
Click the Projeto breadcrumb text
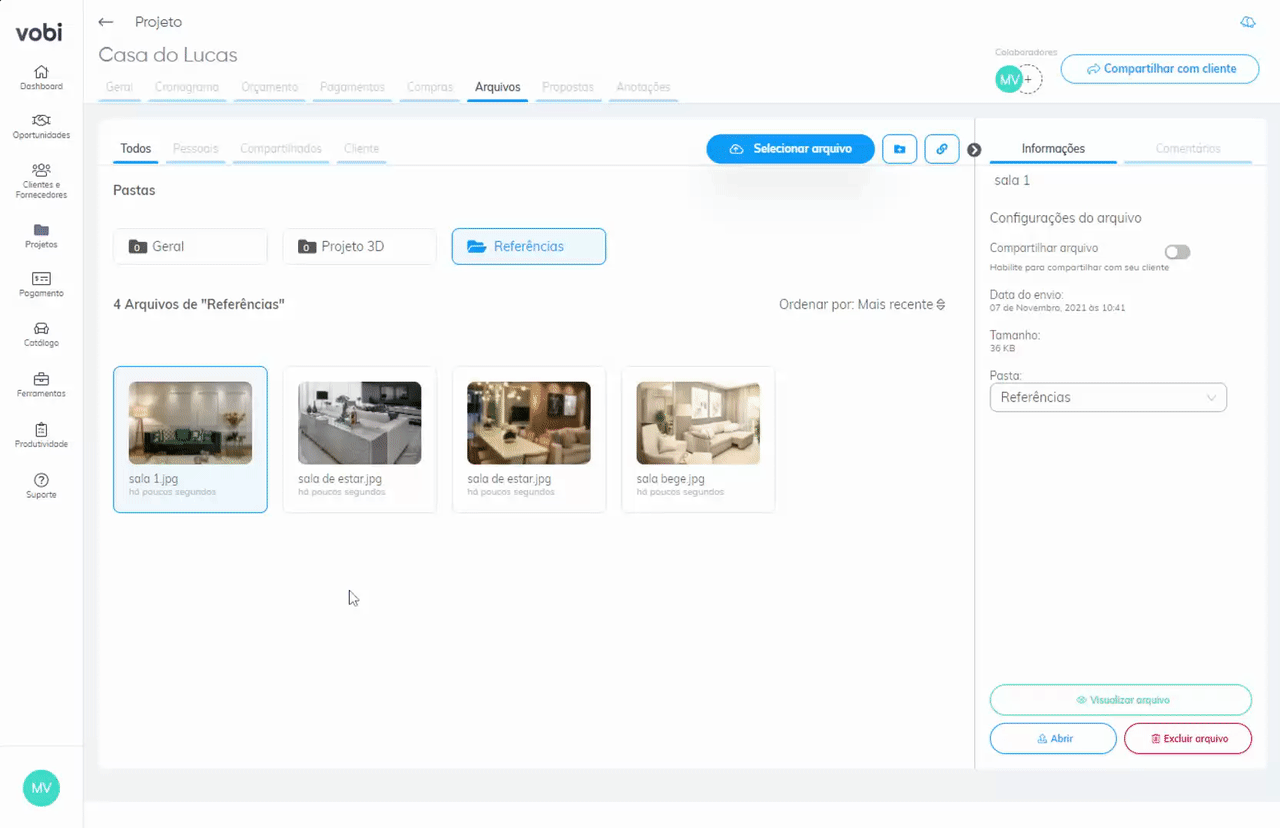(x=159, y=22)
